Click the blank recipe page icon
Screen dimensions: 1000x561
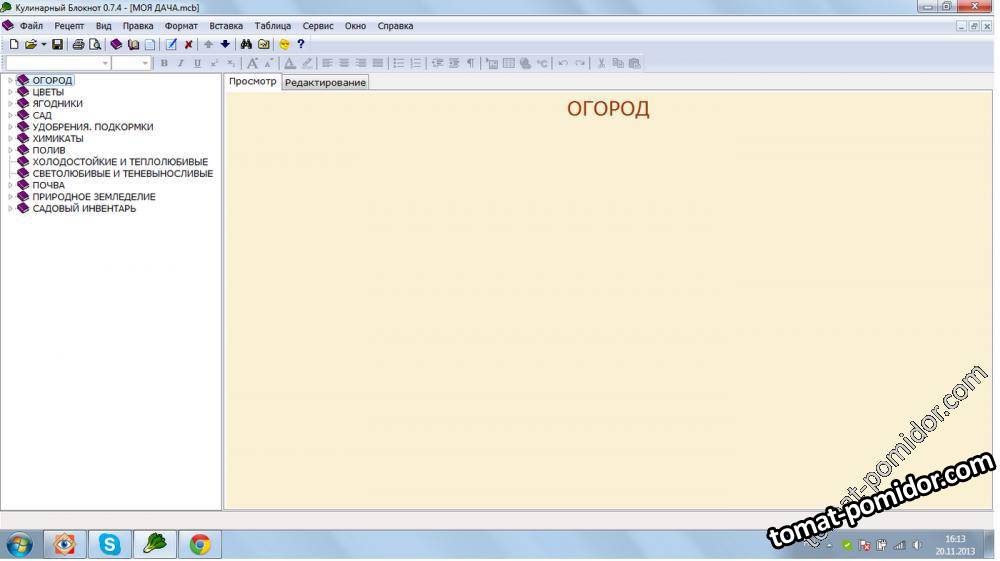click(150, 45)
